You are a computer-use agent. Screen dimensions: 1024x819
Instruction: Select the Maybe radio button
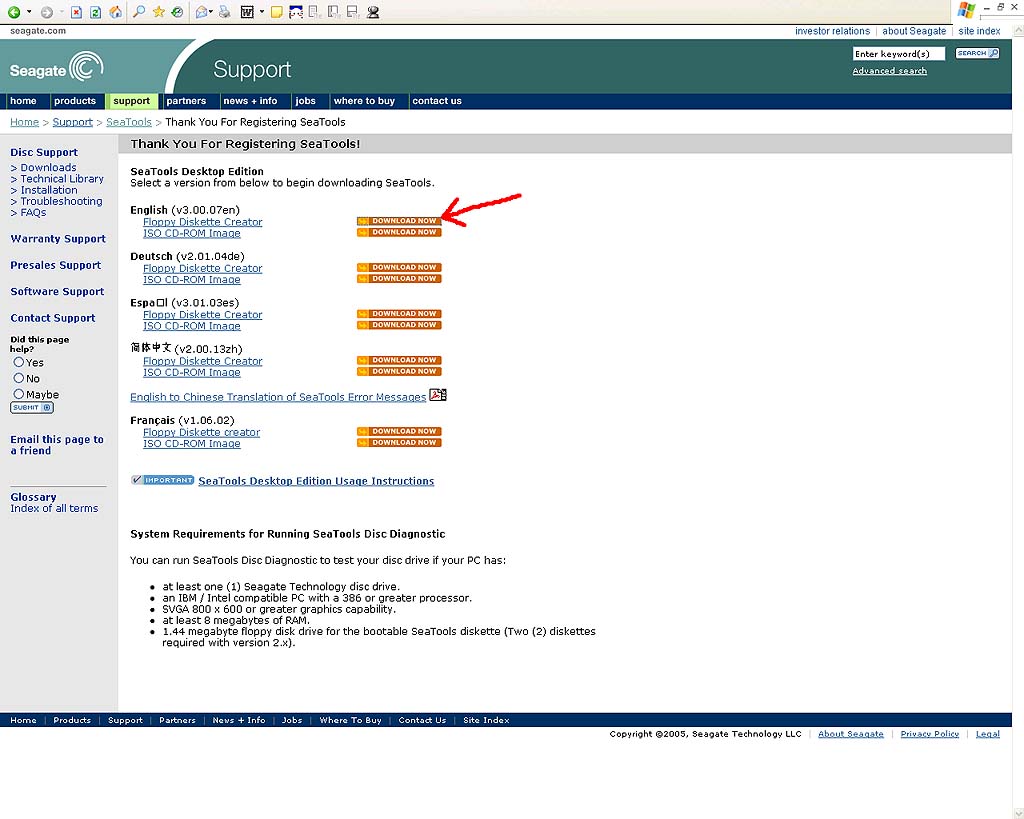click(19, 394)
